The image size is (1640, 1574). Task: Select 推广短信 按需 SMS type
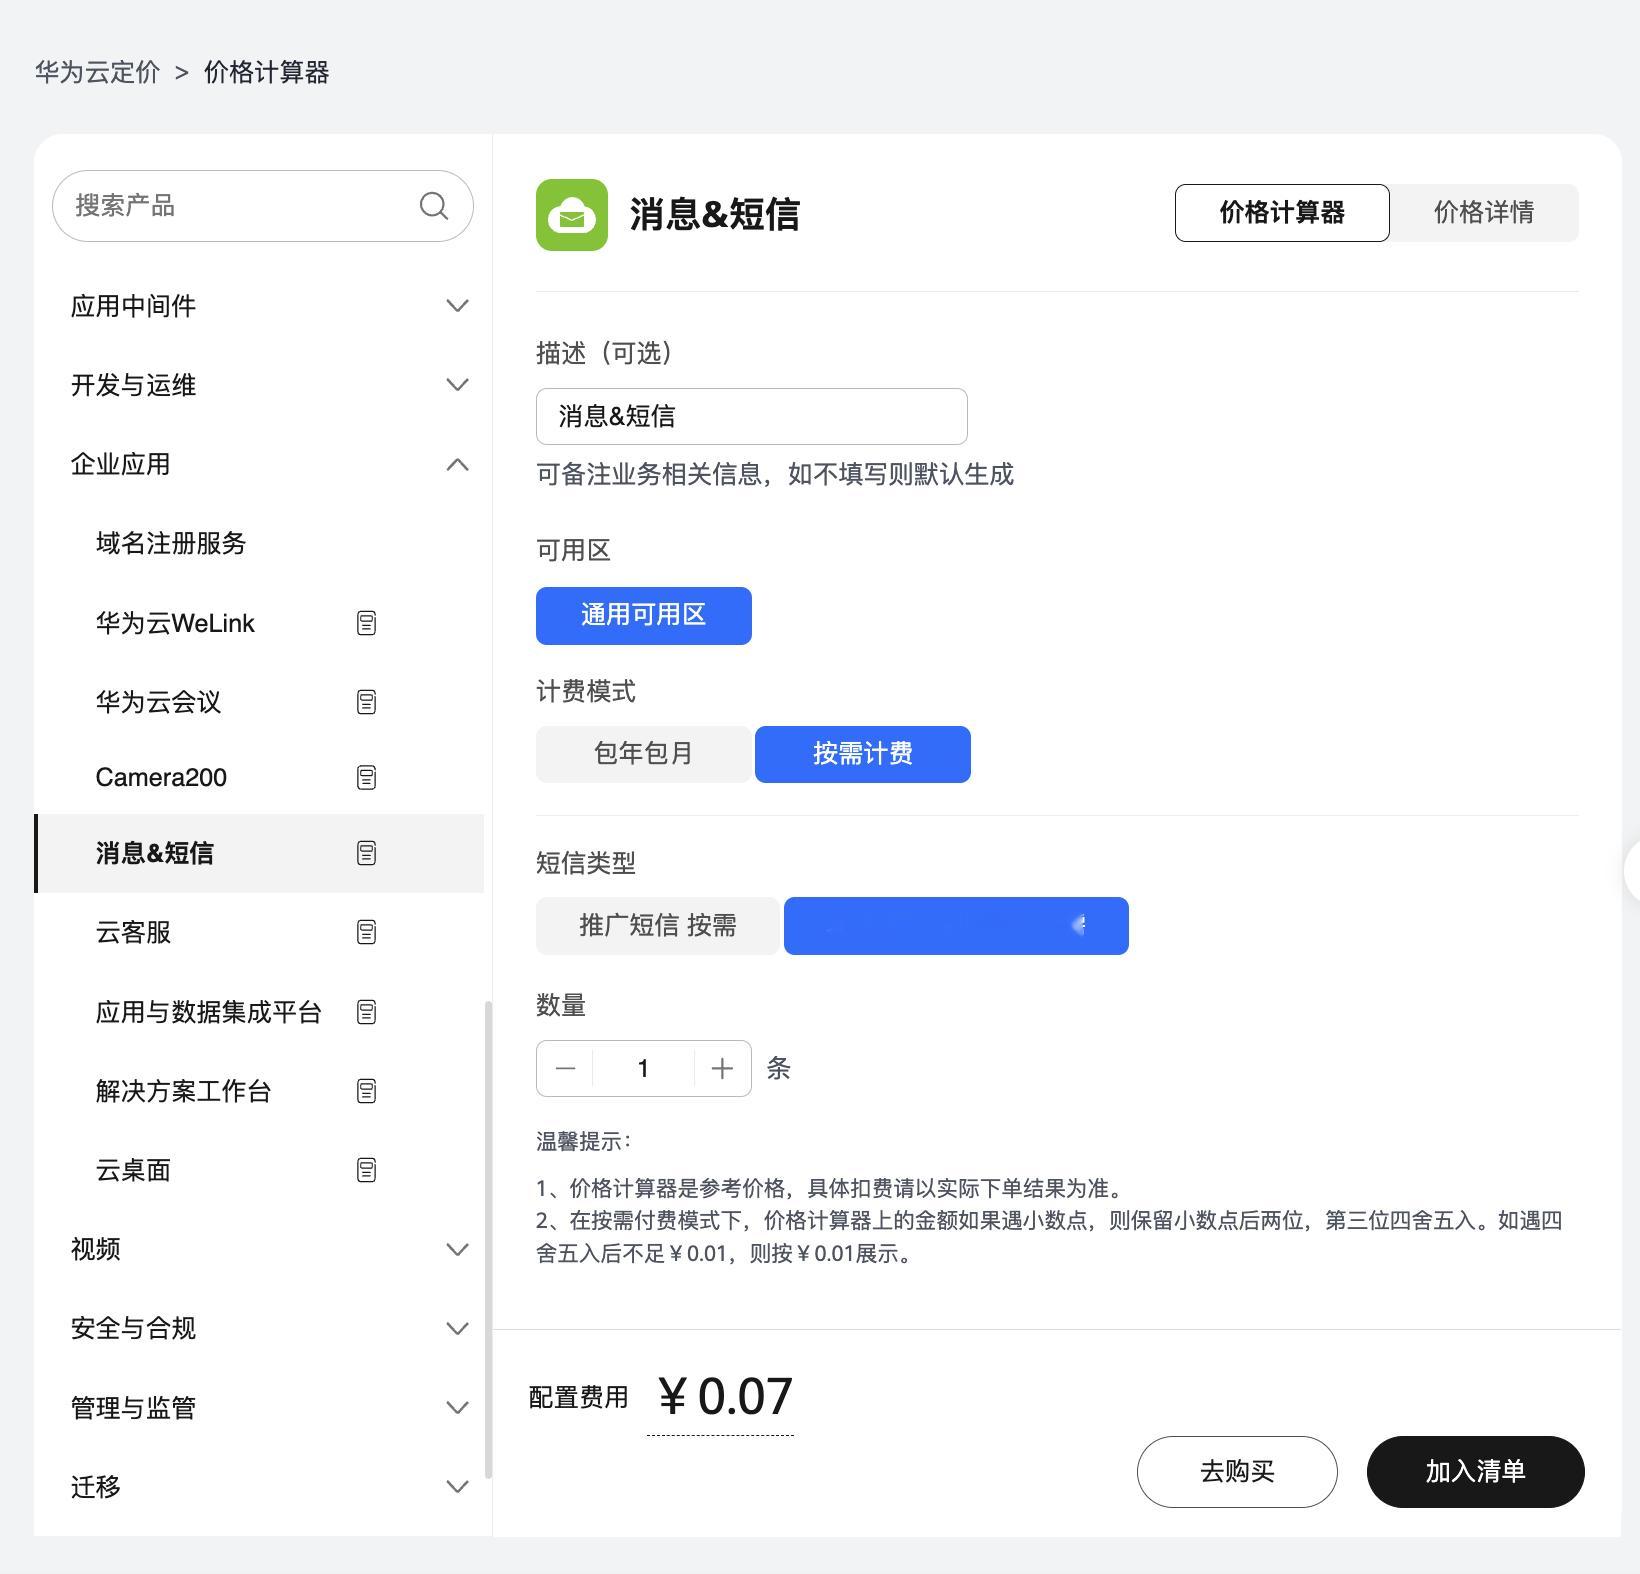tap(658, 926)
